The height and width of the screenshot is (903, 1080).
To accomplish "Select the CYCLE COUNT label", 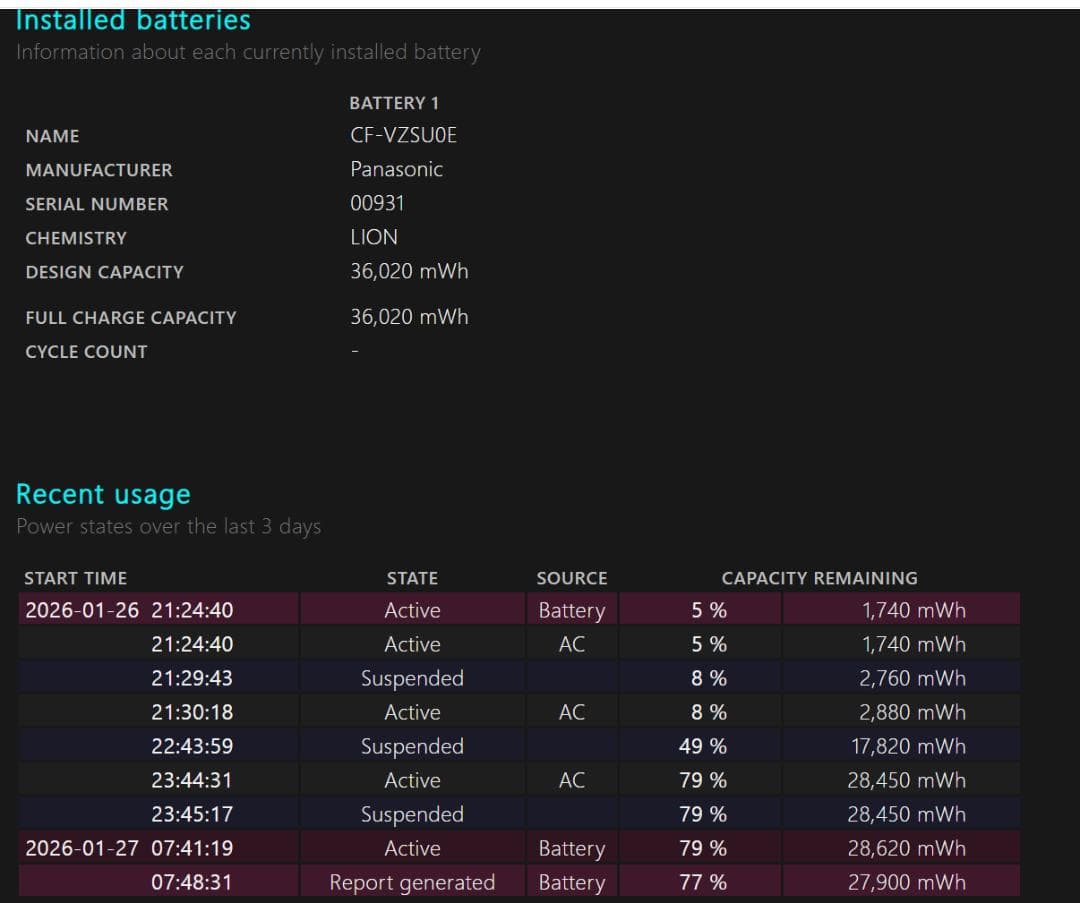I will [86, 352].
